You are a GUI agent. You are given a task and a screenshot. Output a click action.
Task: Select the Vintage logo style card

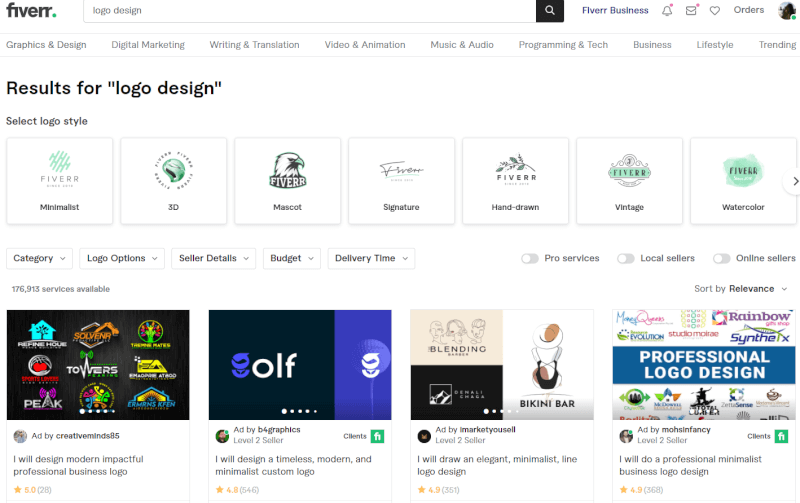(629, 181)
